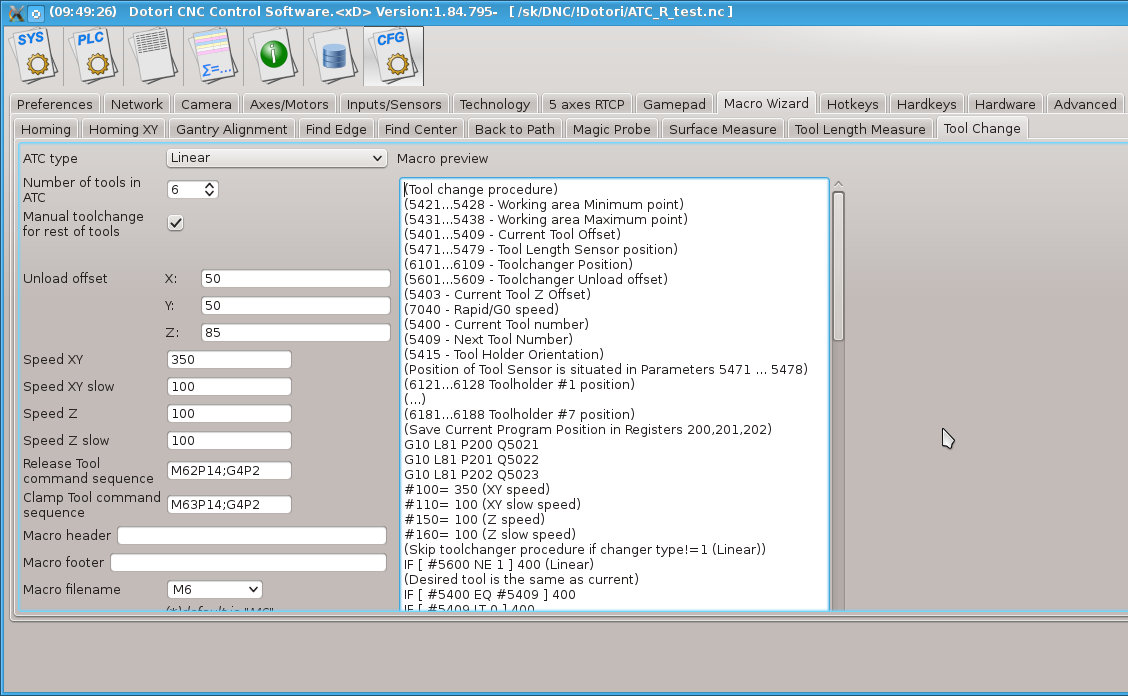The height and width of the screenshot is (696, 1128).
Task: Click the scrollbar up arrow in Macro preview
Action: [838, 184]
